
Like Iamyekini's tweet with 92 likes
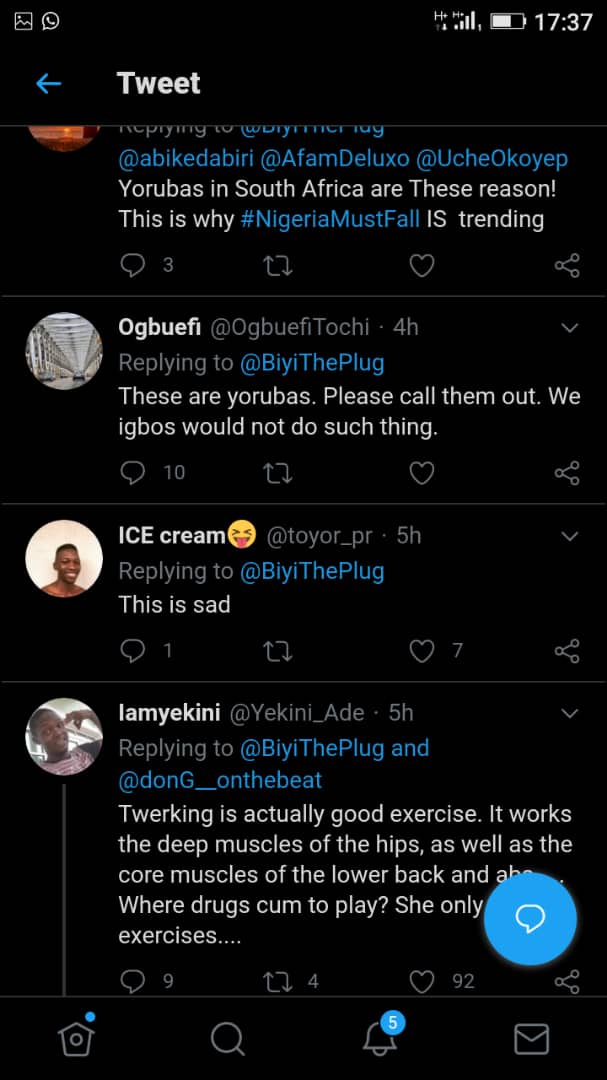(x=422, y=982)
